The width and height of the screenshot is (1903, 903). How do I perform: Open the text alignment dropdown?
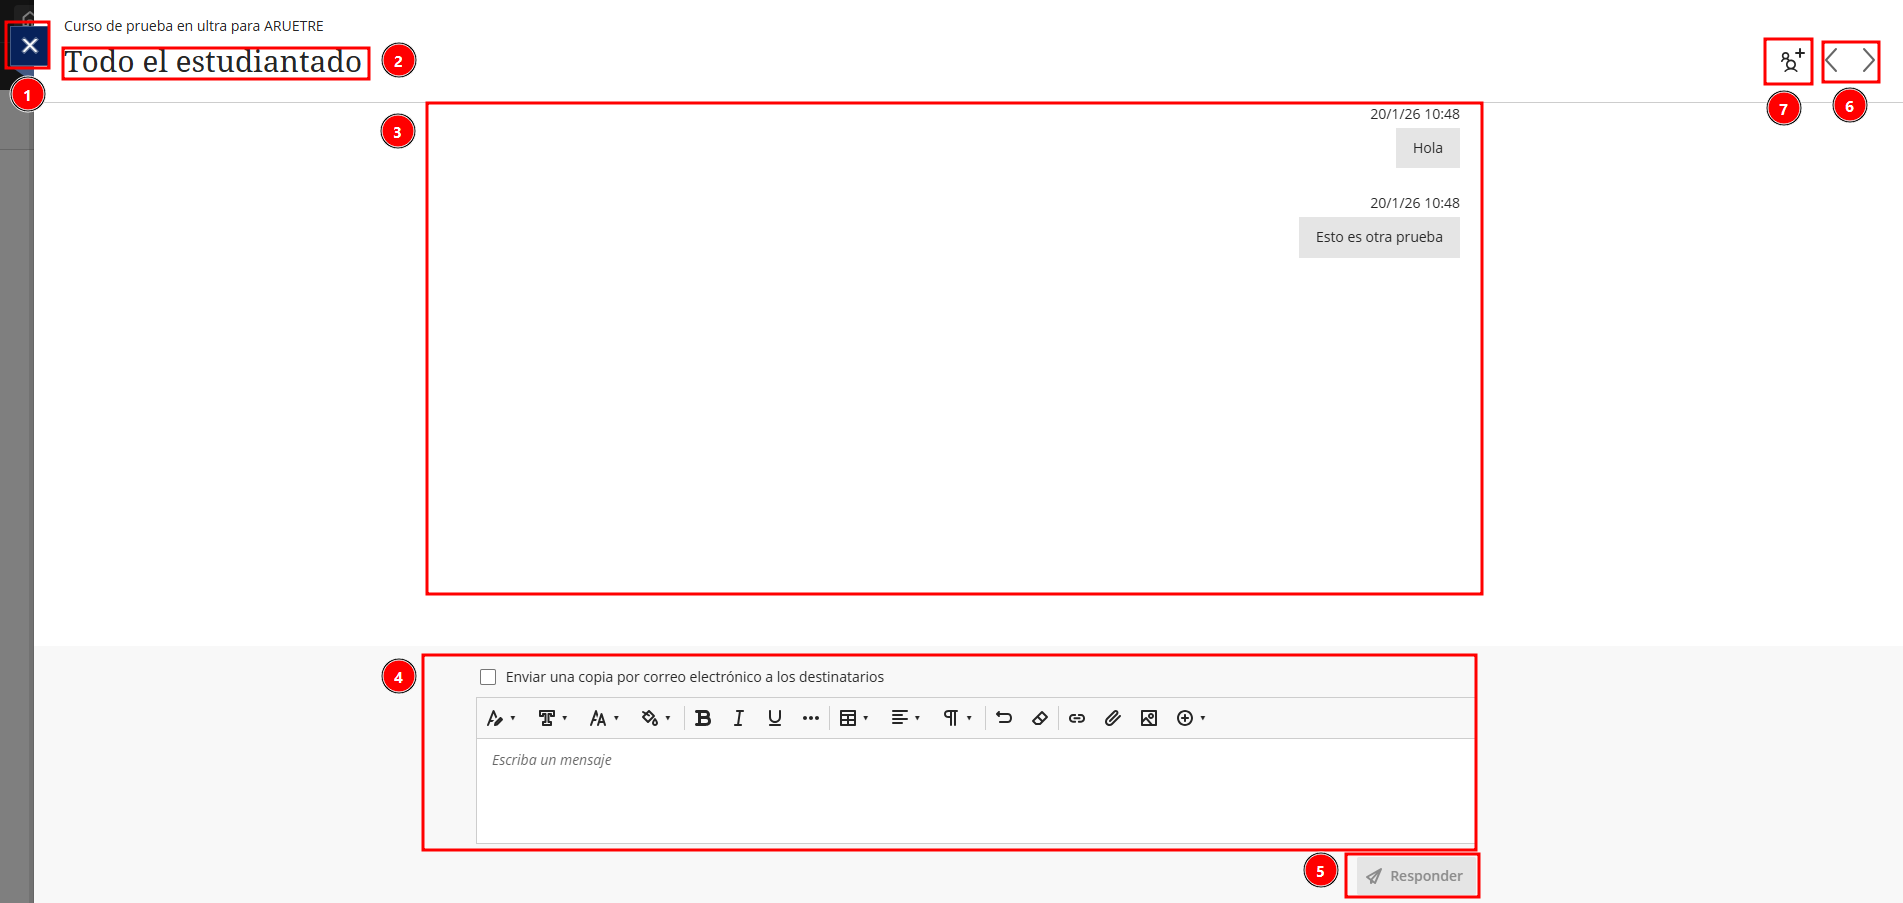click(905, 718)
